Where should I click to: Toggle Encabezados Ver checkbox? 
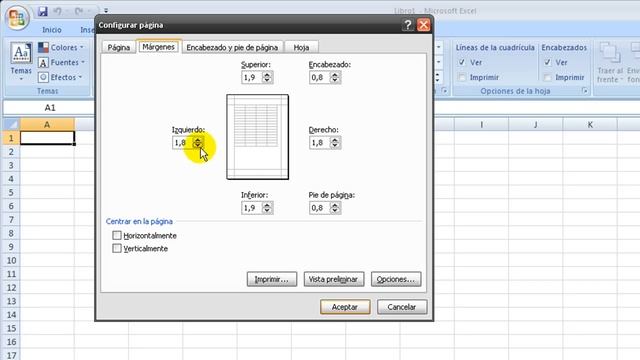(x=547, y=62)
